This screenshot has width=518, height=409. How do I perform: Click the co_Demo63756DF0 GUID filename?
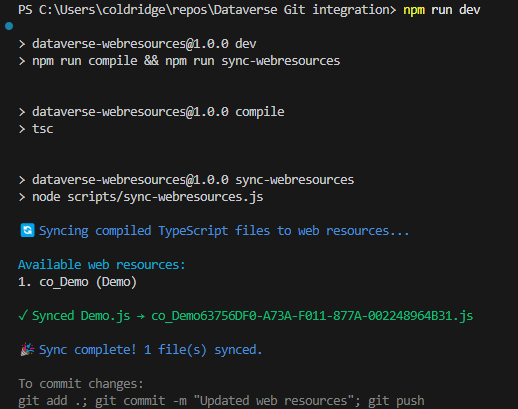pos(312,316)
